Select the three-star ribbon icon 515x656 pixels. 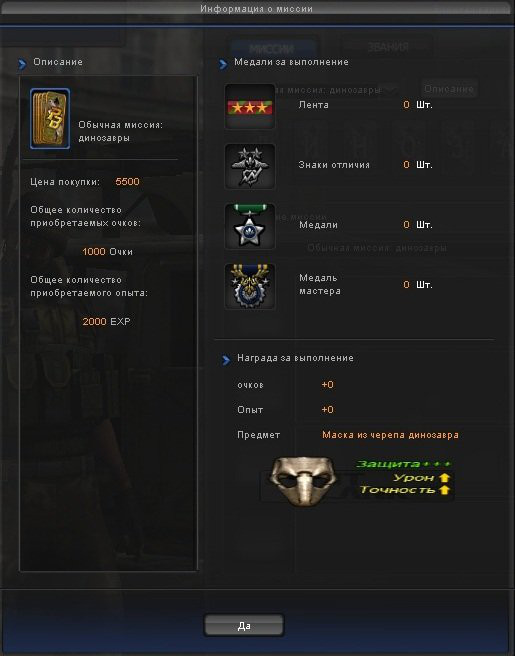click(x=250, y=106)
